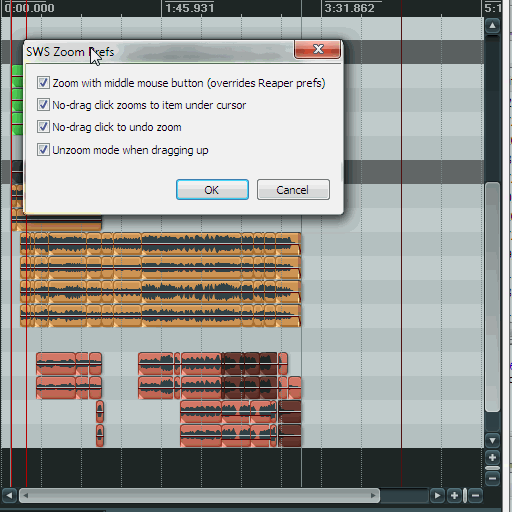Image resolution: width=512 pixels, height=512 pixels.
Task: Click the 1:45.931 mark on the ruler
Action: (189, 8)
